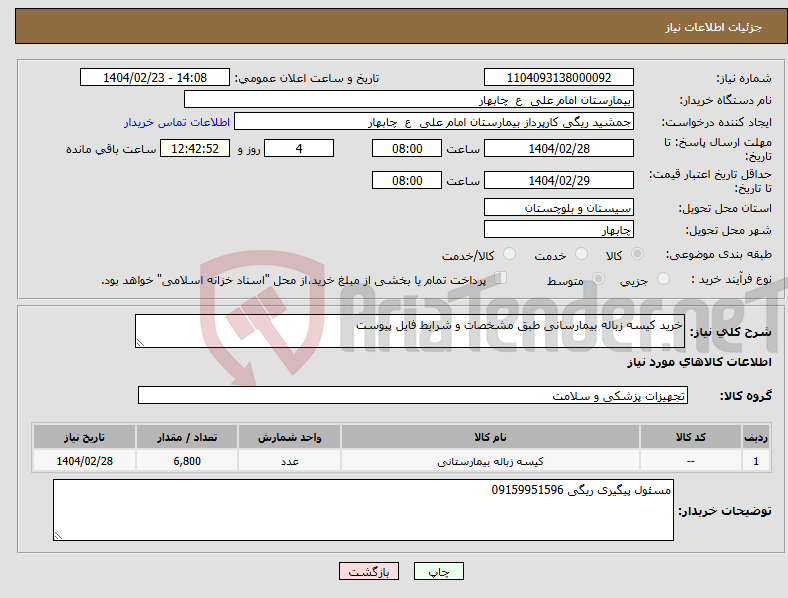
Task: Open اطلاعات تماس خریدار link
Action: point(177,122)
